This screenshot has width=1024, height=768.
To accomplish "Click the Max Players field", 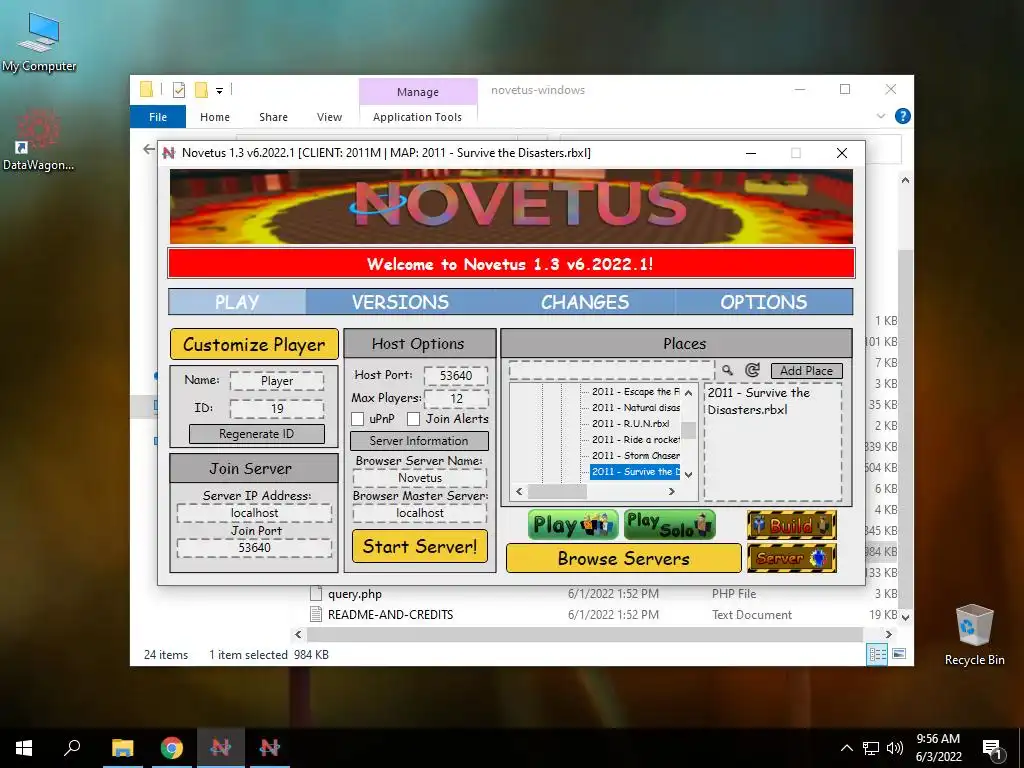I will pyautogui.click(x=456, y=398).
